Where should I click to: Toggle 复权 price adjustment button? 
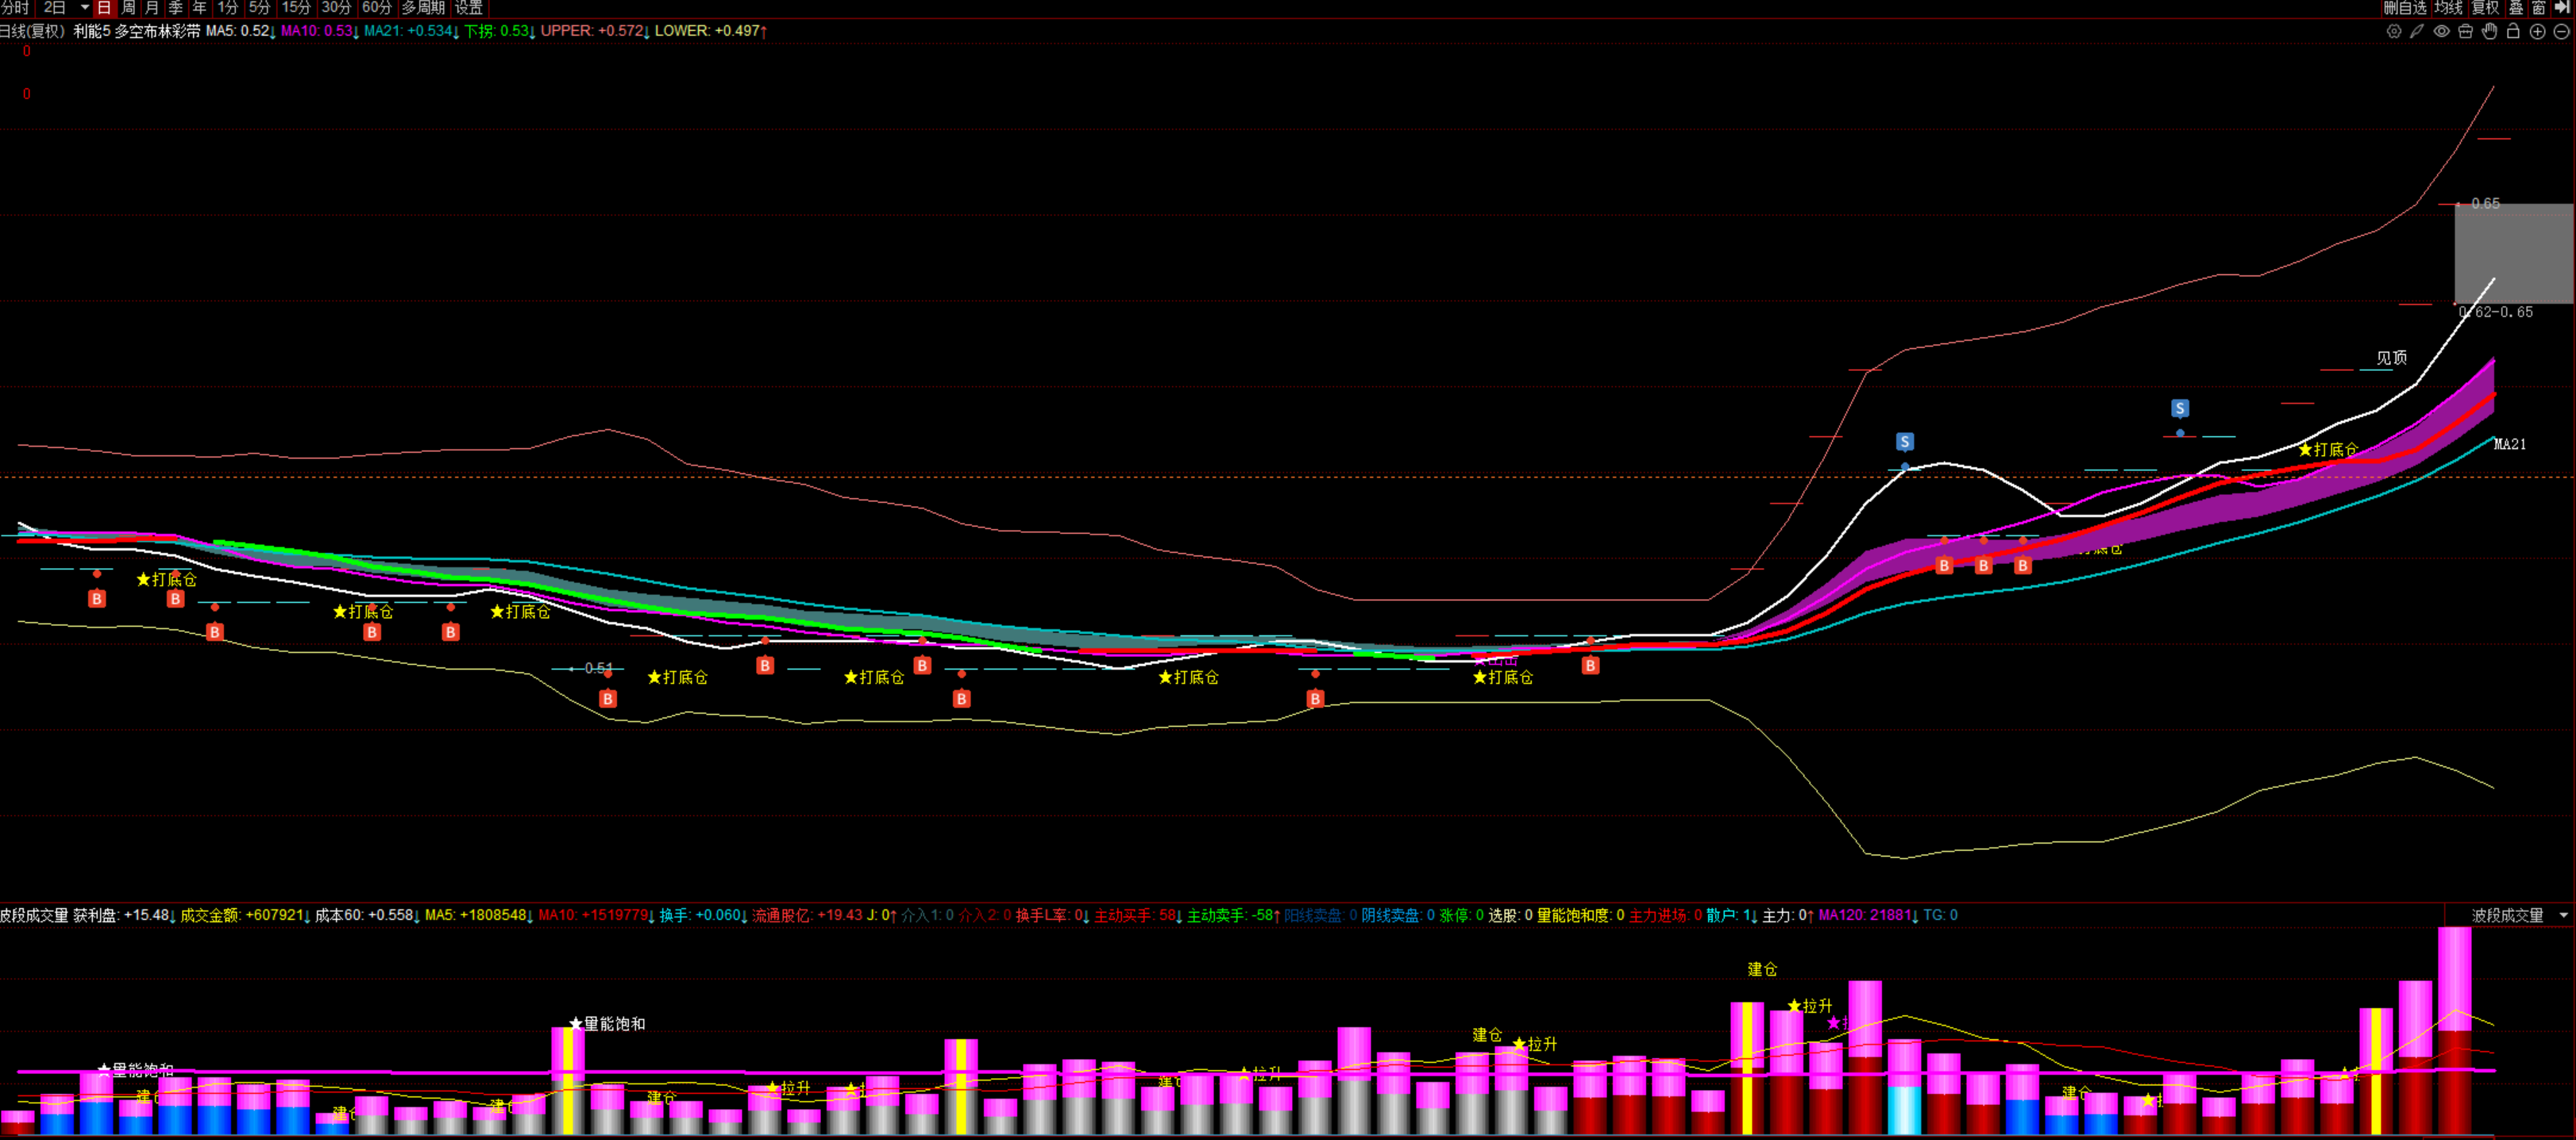2485,8
